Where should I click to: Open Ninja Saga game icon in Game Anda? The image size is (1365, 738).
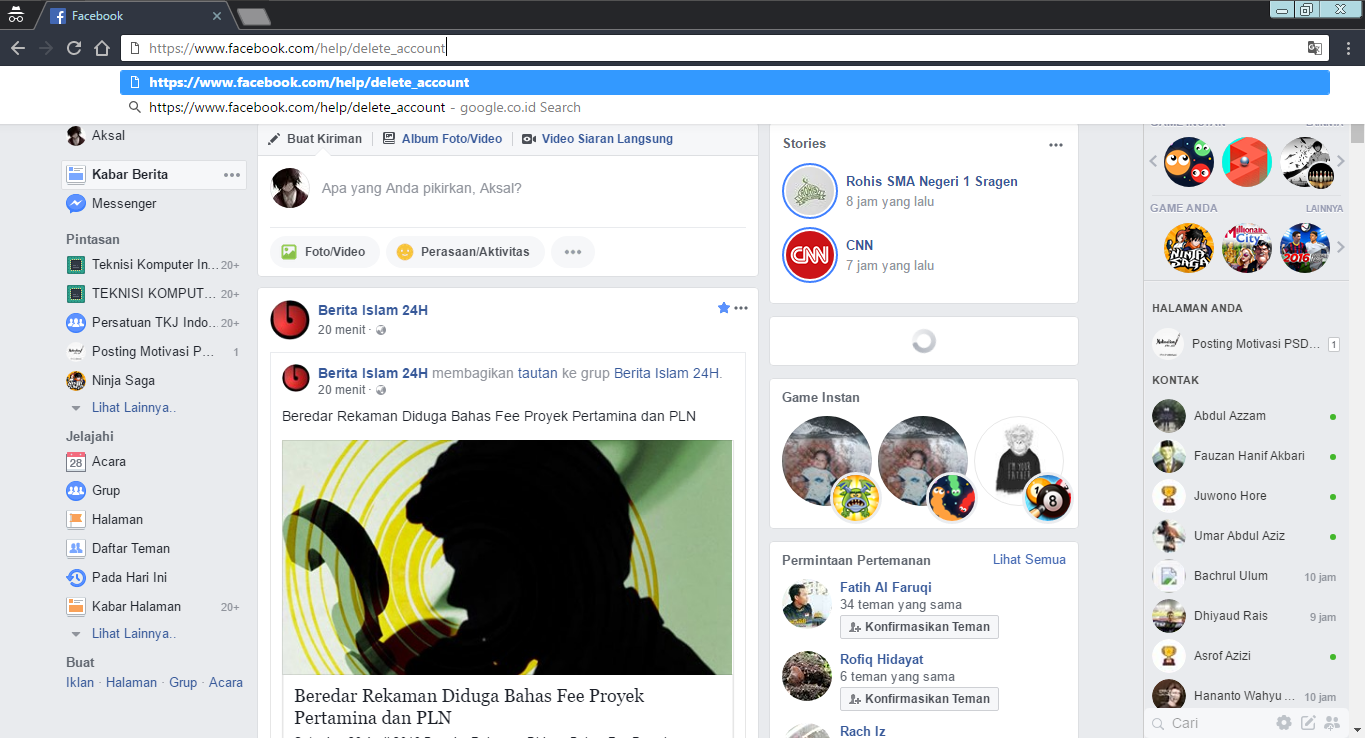click(1189, 248)
